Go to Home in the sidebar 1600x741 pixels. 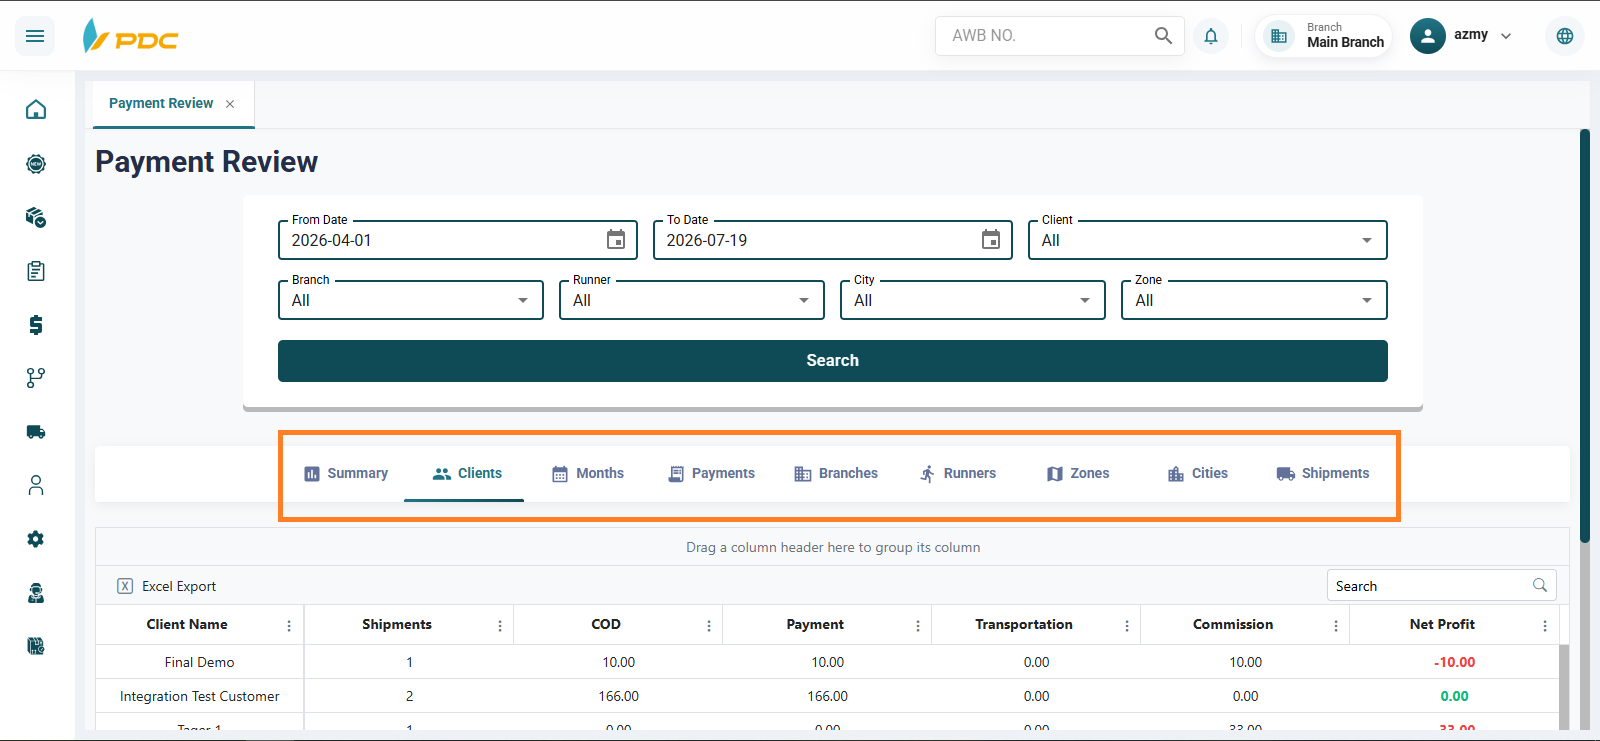(36, 109)
